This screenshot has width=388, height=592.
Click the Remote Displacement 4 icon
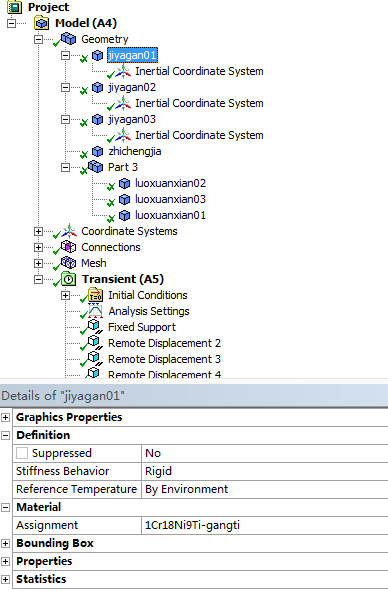94,373
